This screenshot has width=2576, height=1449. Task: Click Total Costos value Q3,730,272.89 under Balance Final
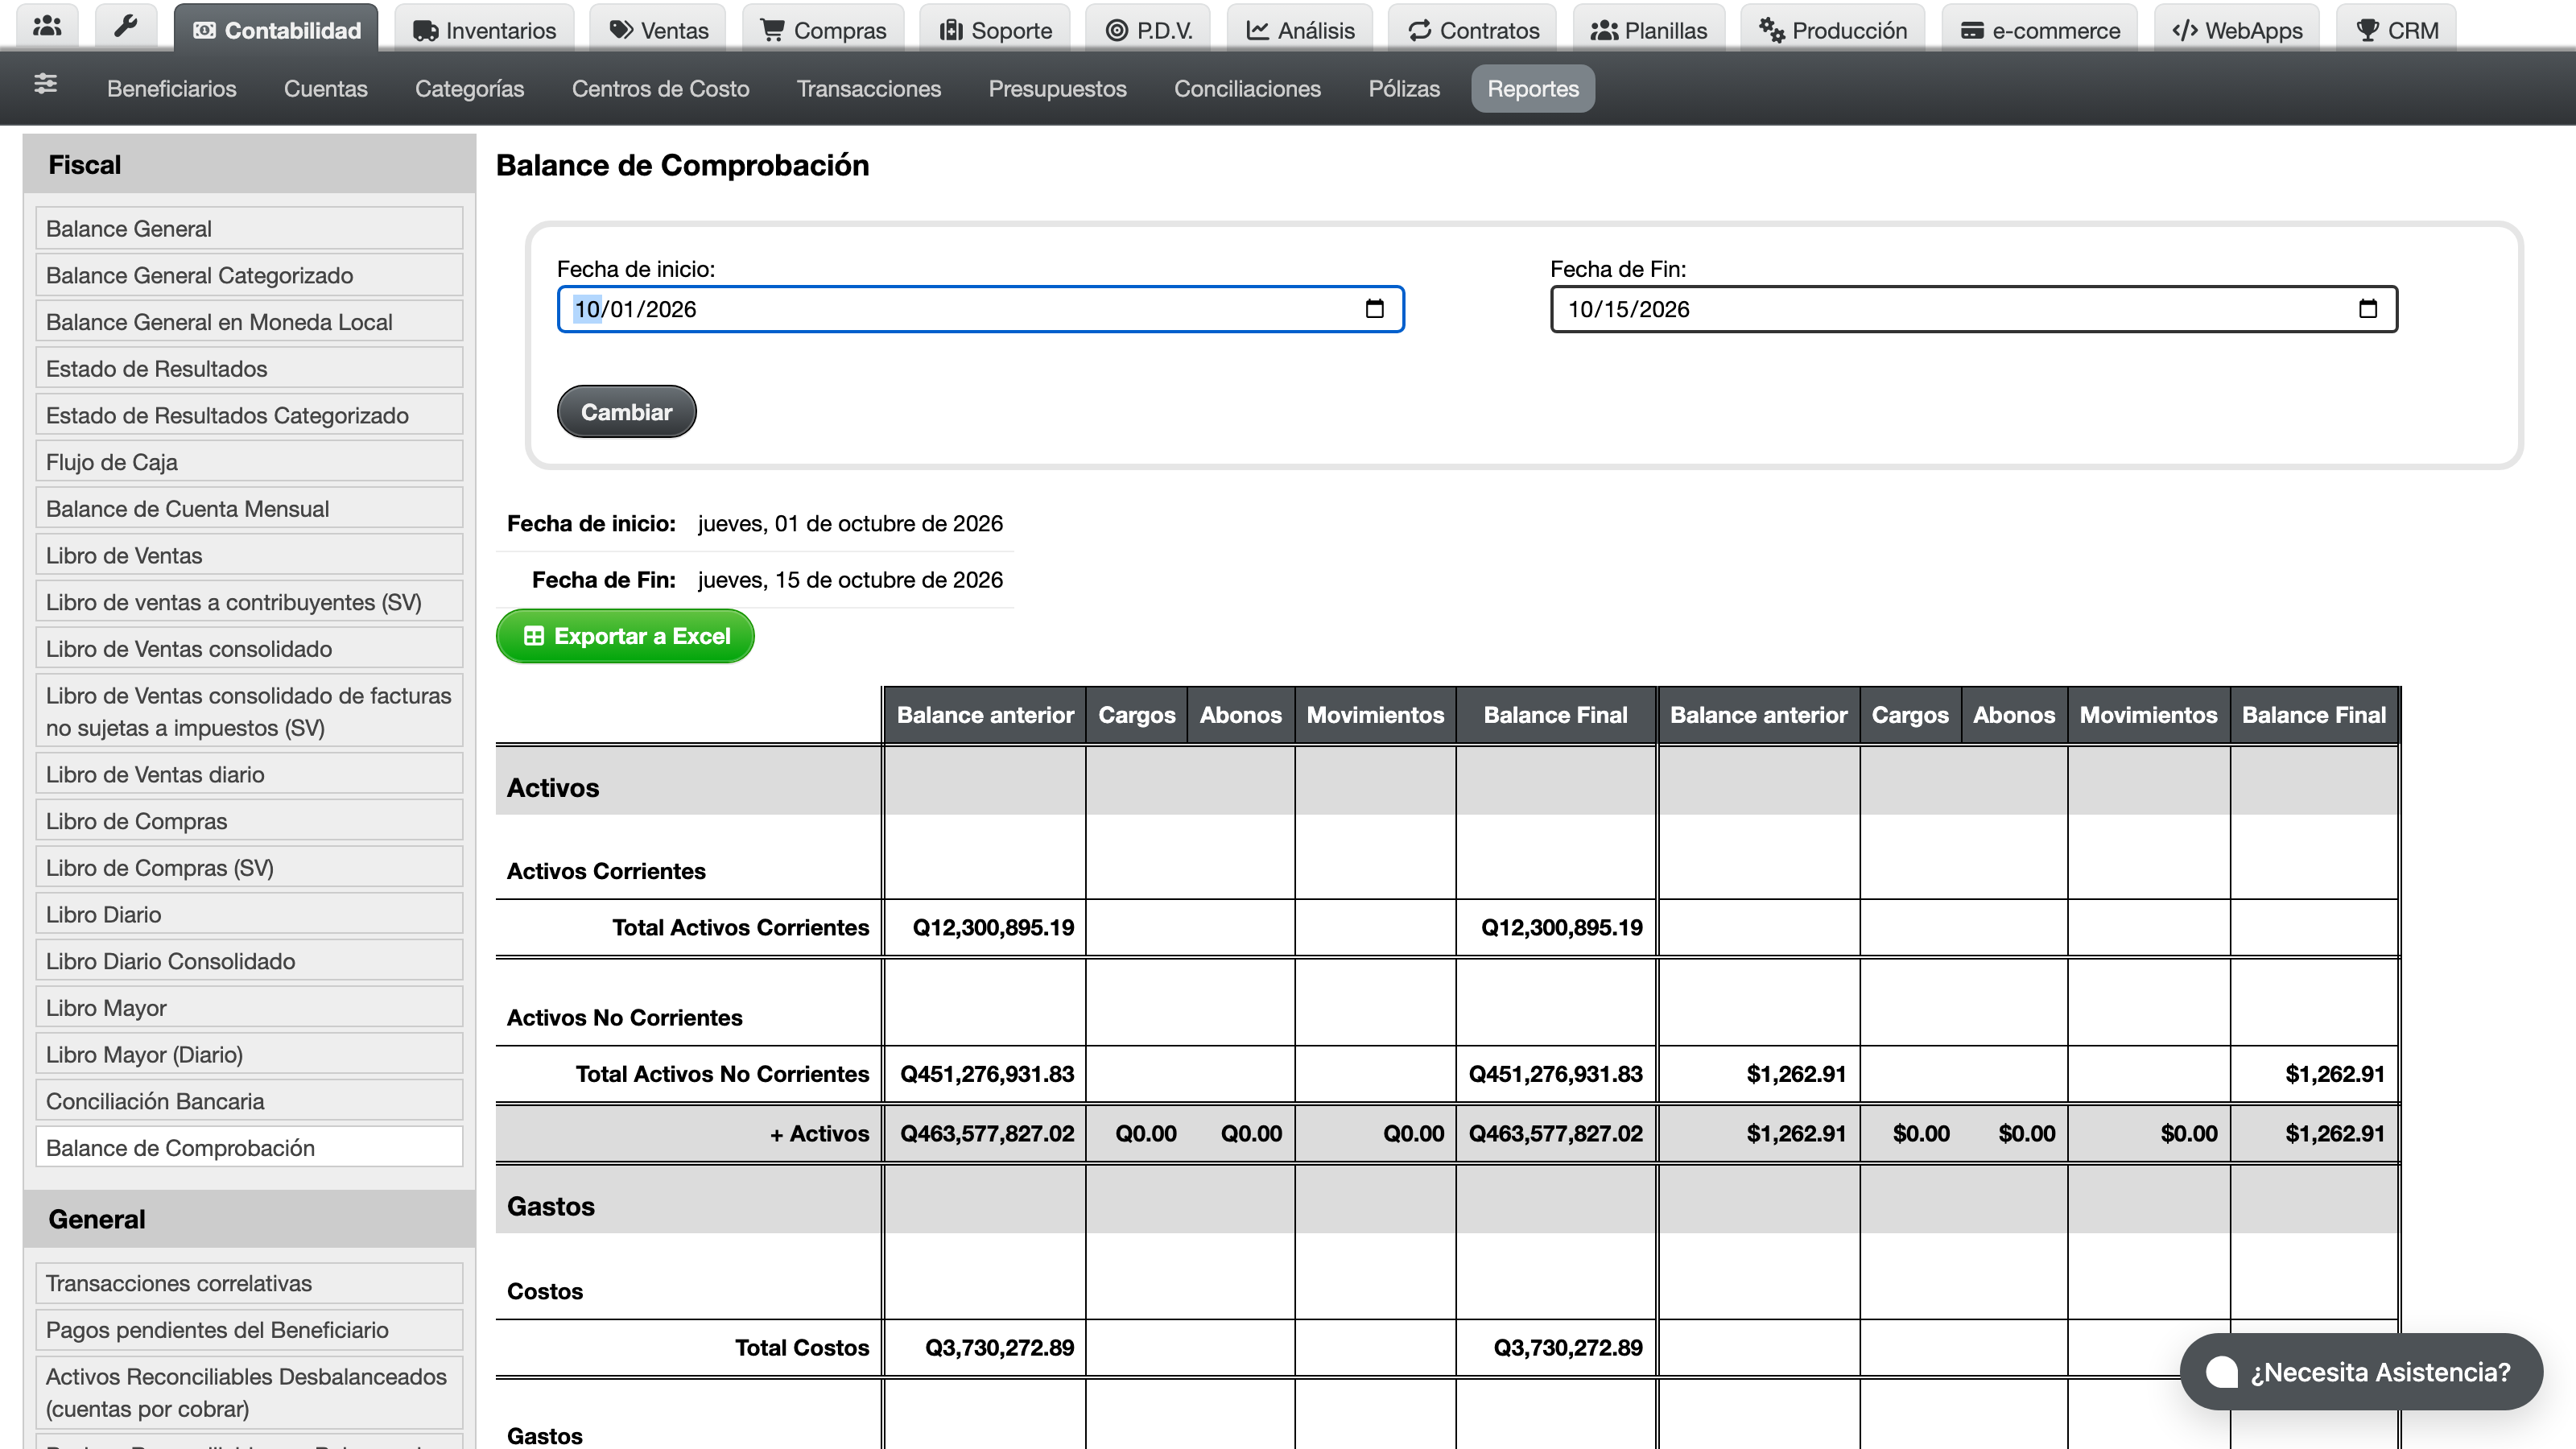point(1567,1347)
